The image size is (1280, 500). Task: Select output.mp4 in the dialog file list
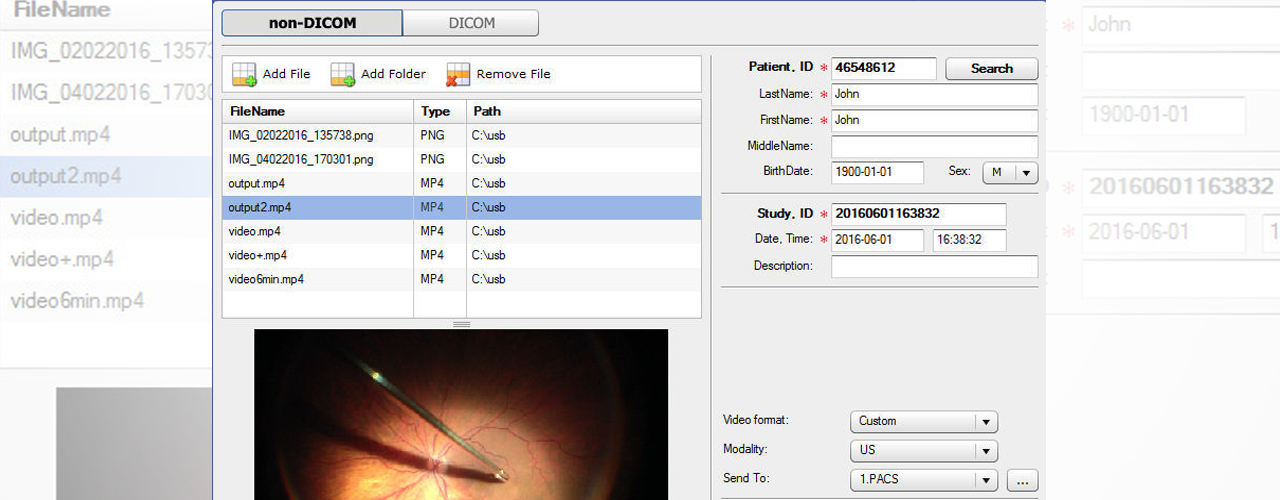click(x=461, y=183)
